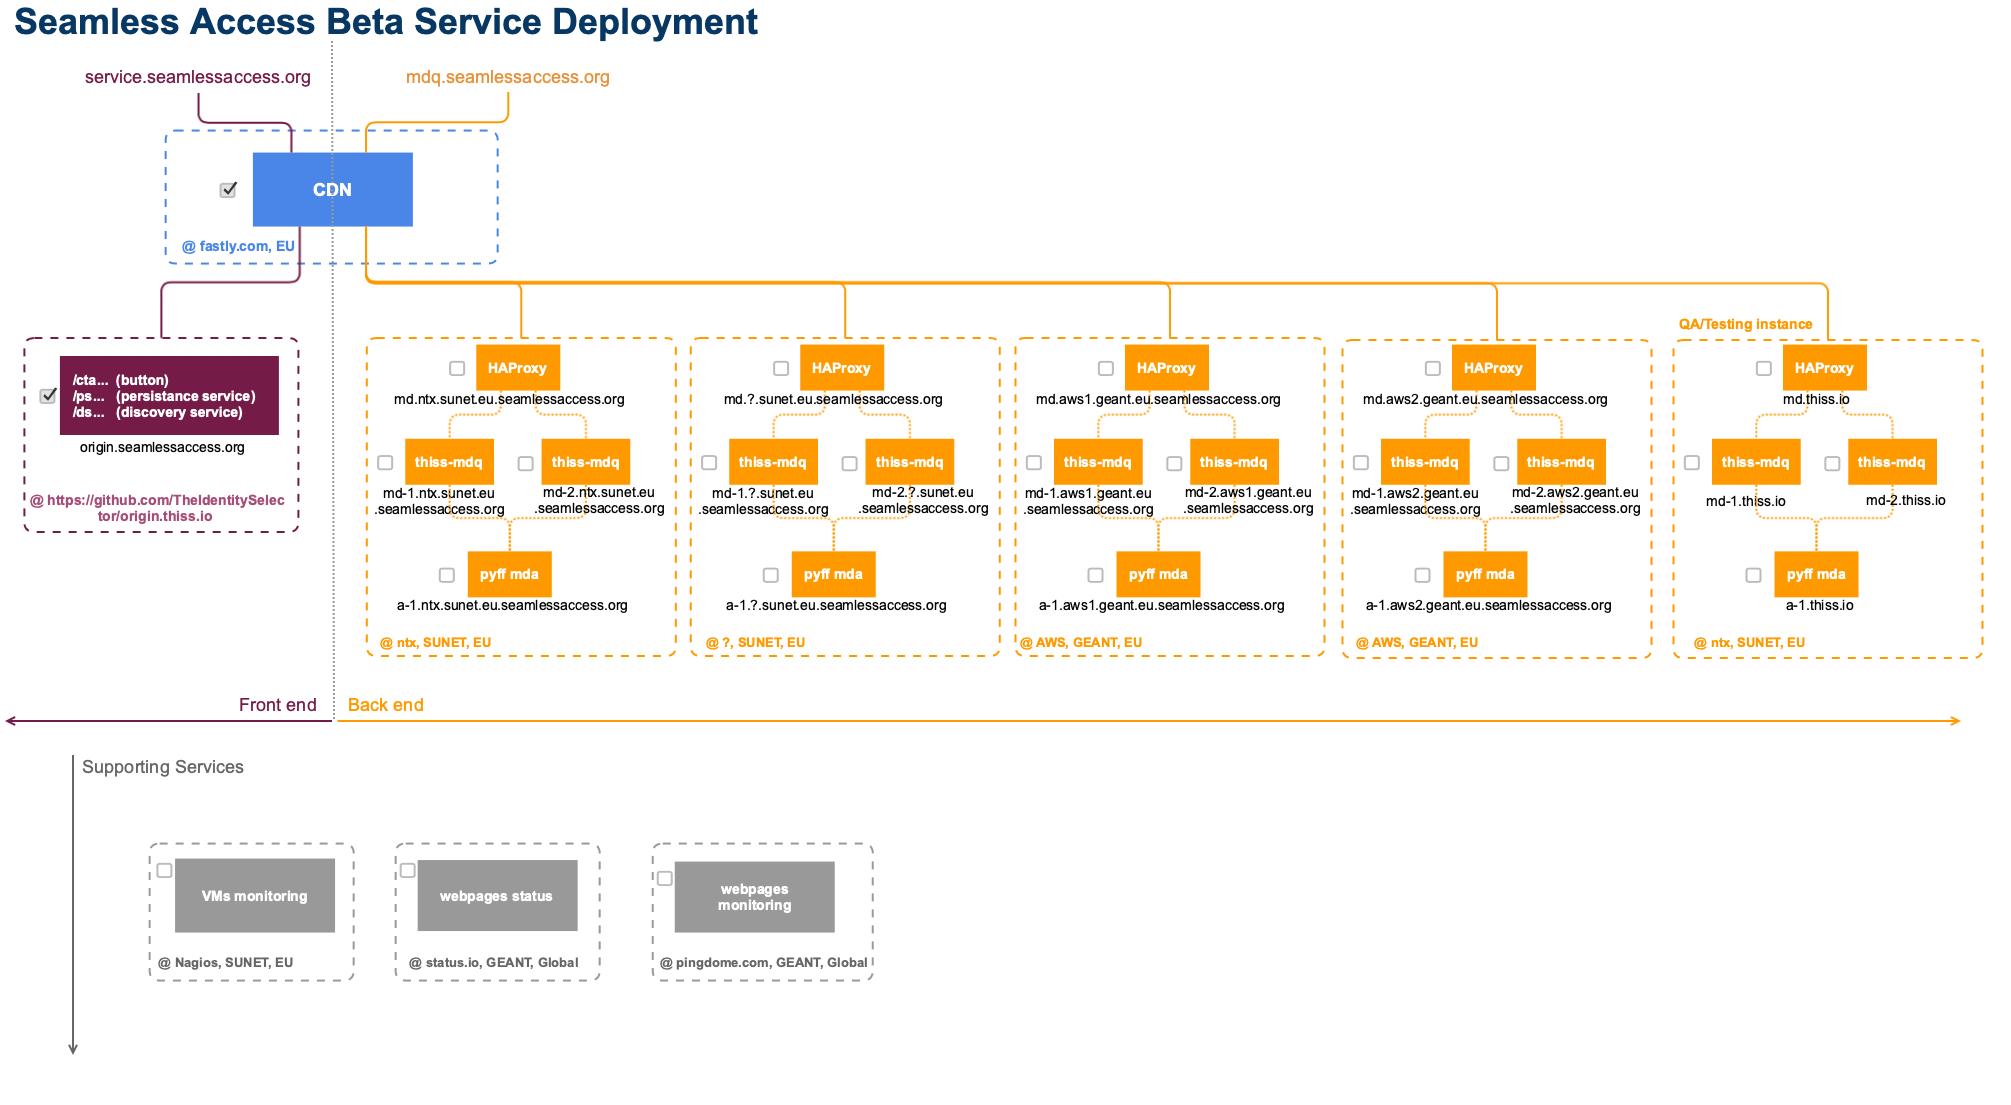Image resolution: width=2011 pixels, height=1105 pixels.
Task: Tick checkbox next to HAProxy md.aws1.geant.eu
Action: (x=1106, y=368)
